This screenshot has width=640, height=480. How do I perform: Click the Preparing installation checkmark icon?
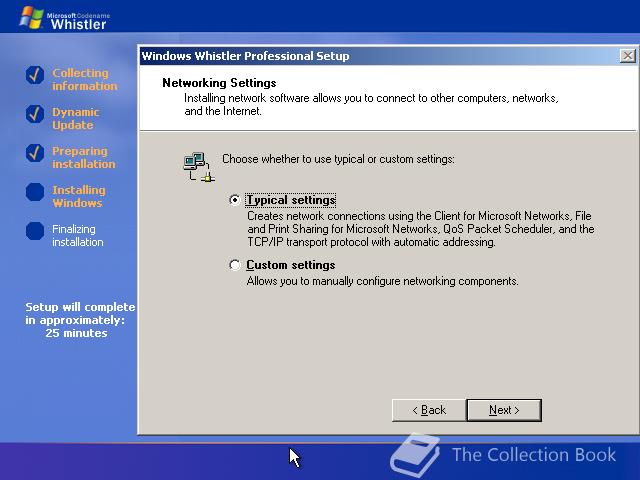(x=35, y=153)
